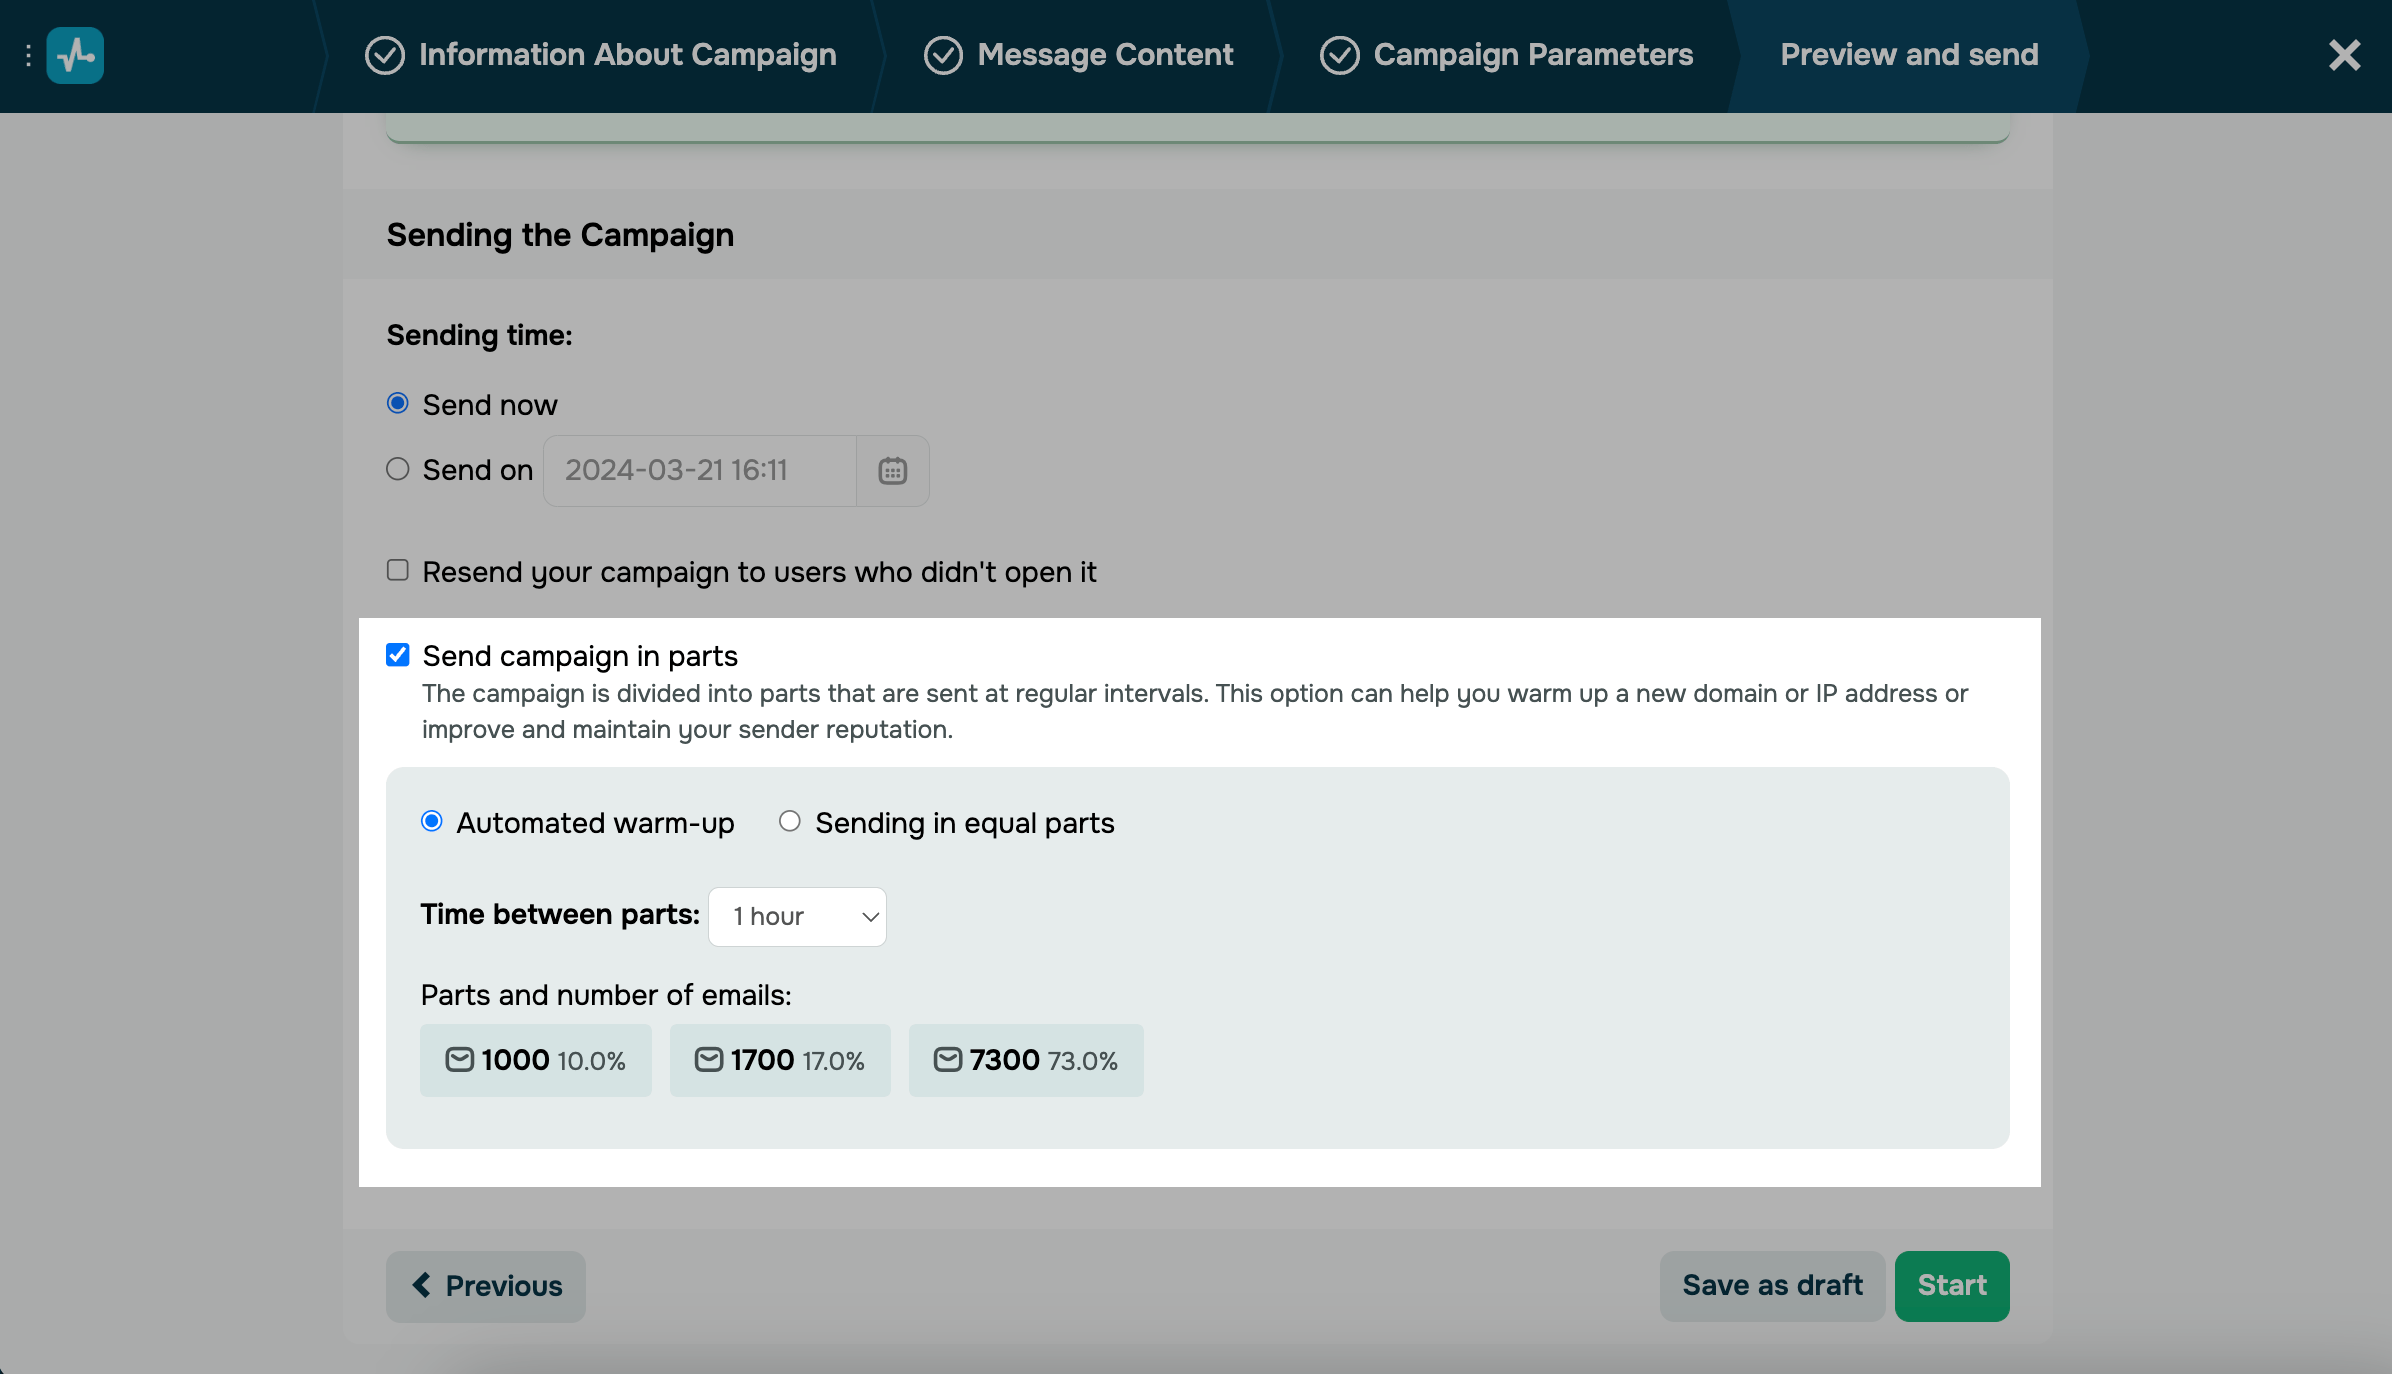This screenshot has width=2392, height=1374.
Task: Click the calendar icon next to date field
Action: click(892, 471)
